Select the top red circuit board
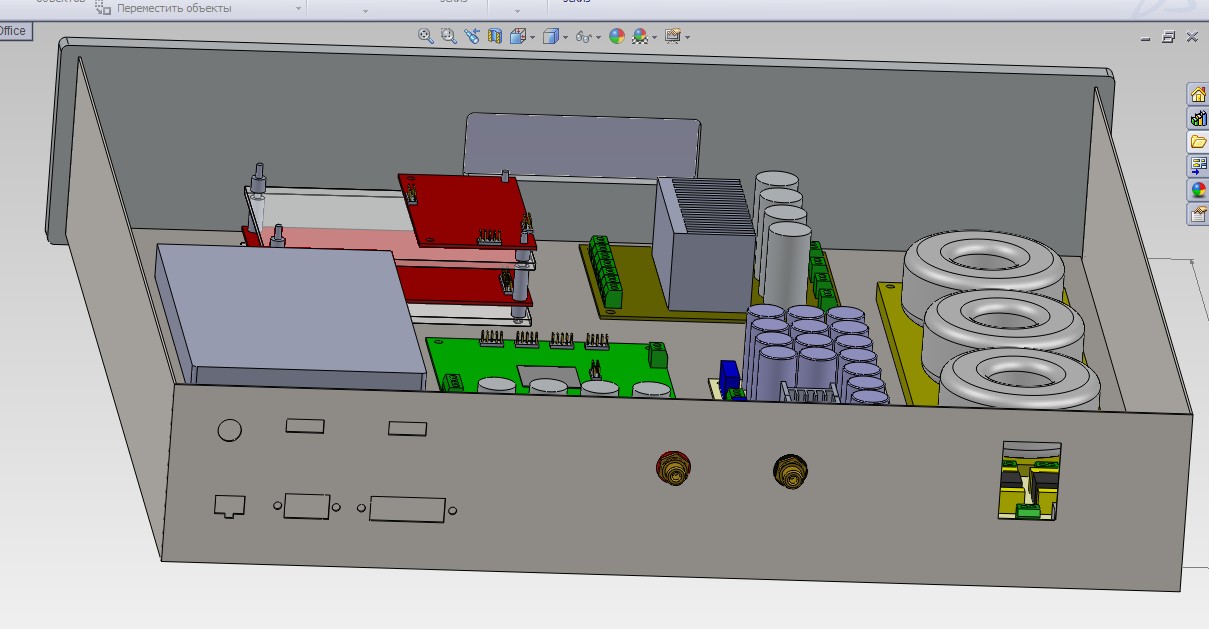 (x=466, y=209)
